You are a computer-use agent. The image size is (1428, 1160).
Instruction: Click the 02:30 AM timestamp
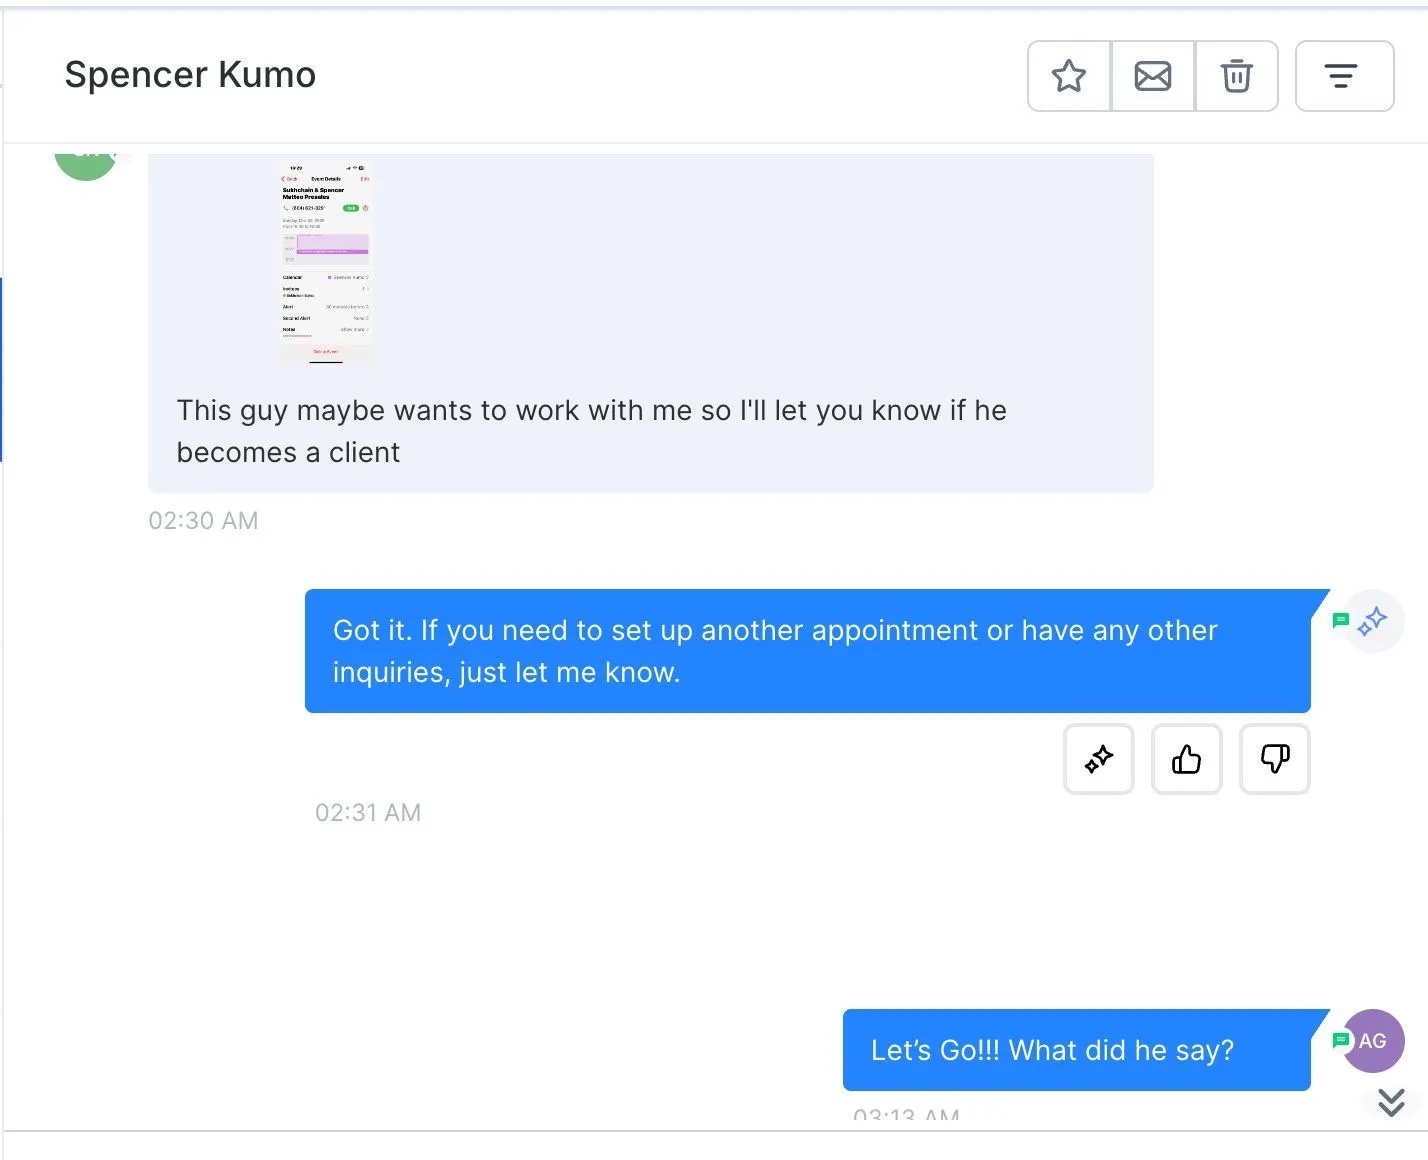[x=203, y=521]
